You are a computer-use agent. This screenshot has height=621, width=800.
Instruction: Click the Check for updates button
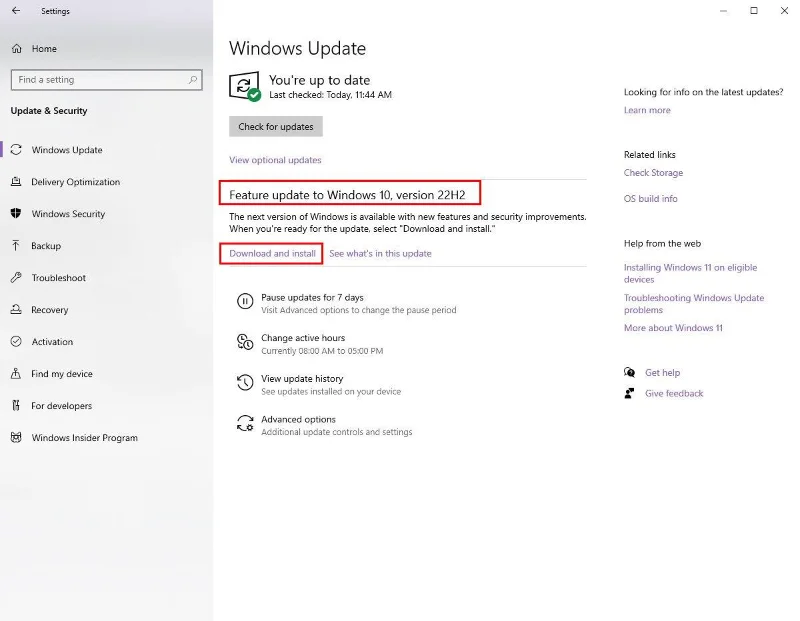pos(276,127)
